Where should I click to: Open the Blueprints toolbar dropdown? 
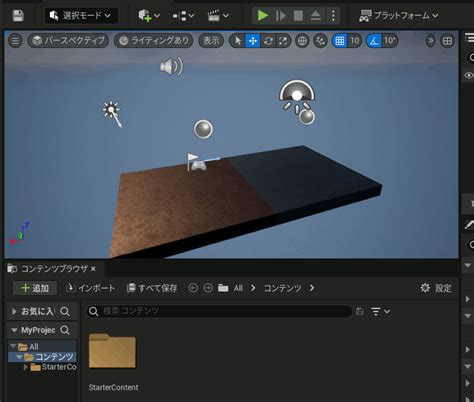point(183,16)
